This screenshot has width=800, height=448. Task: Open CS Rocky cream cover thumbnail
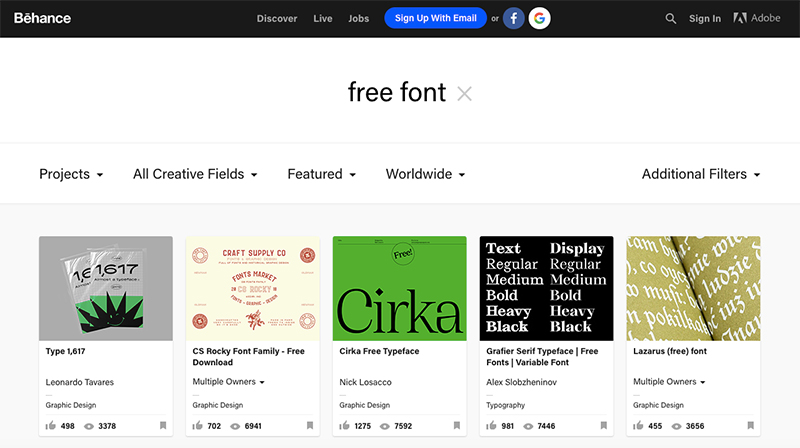[x=253, y=288]
